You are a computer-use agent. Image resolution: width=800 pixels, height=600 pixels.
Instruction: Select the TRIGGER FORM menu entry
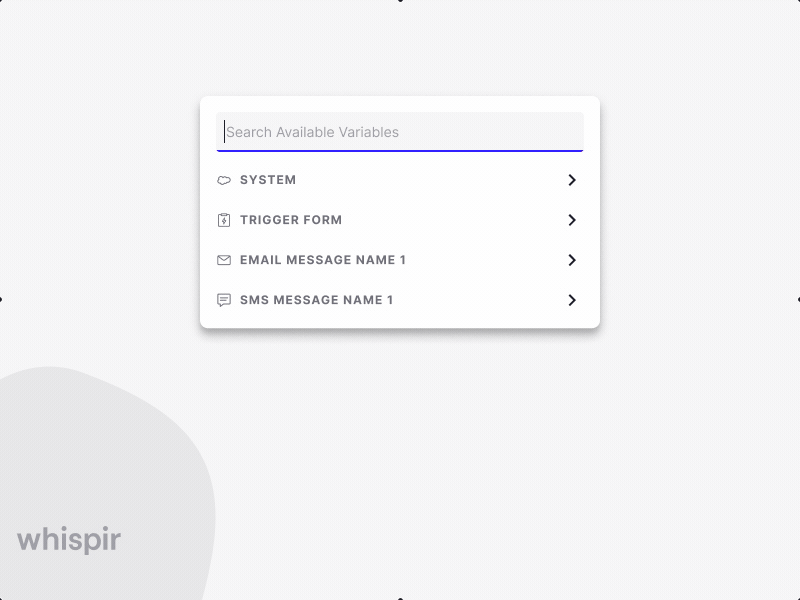(290, 220)
